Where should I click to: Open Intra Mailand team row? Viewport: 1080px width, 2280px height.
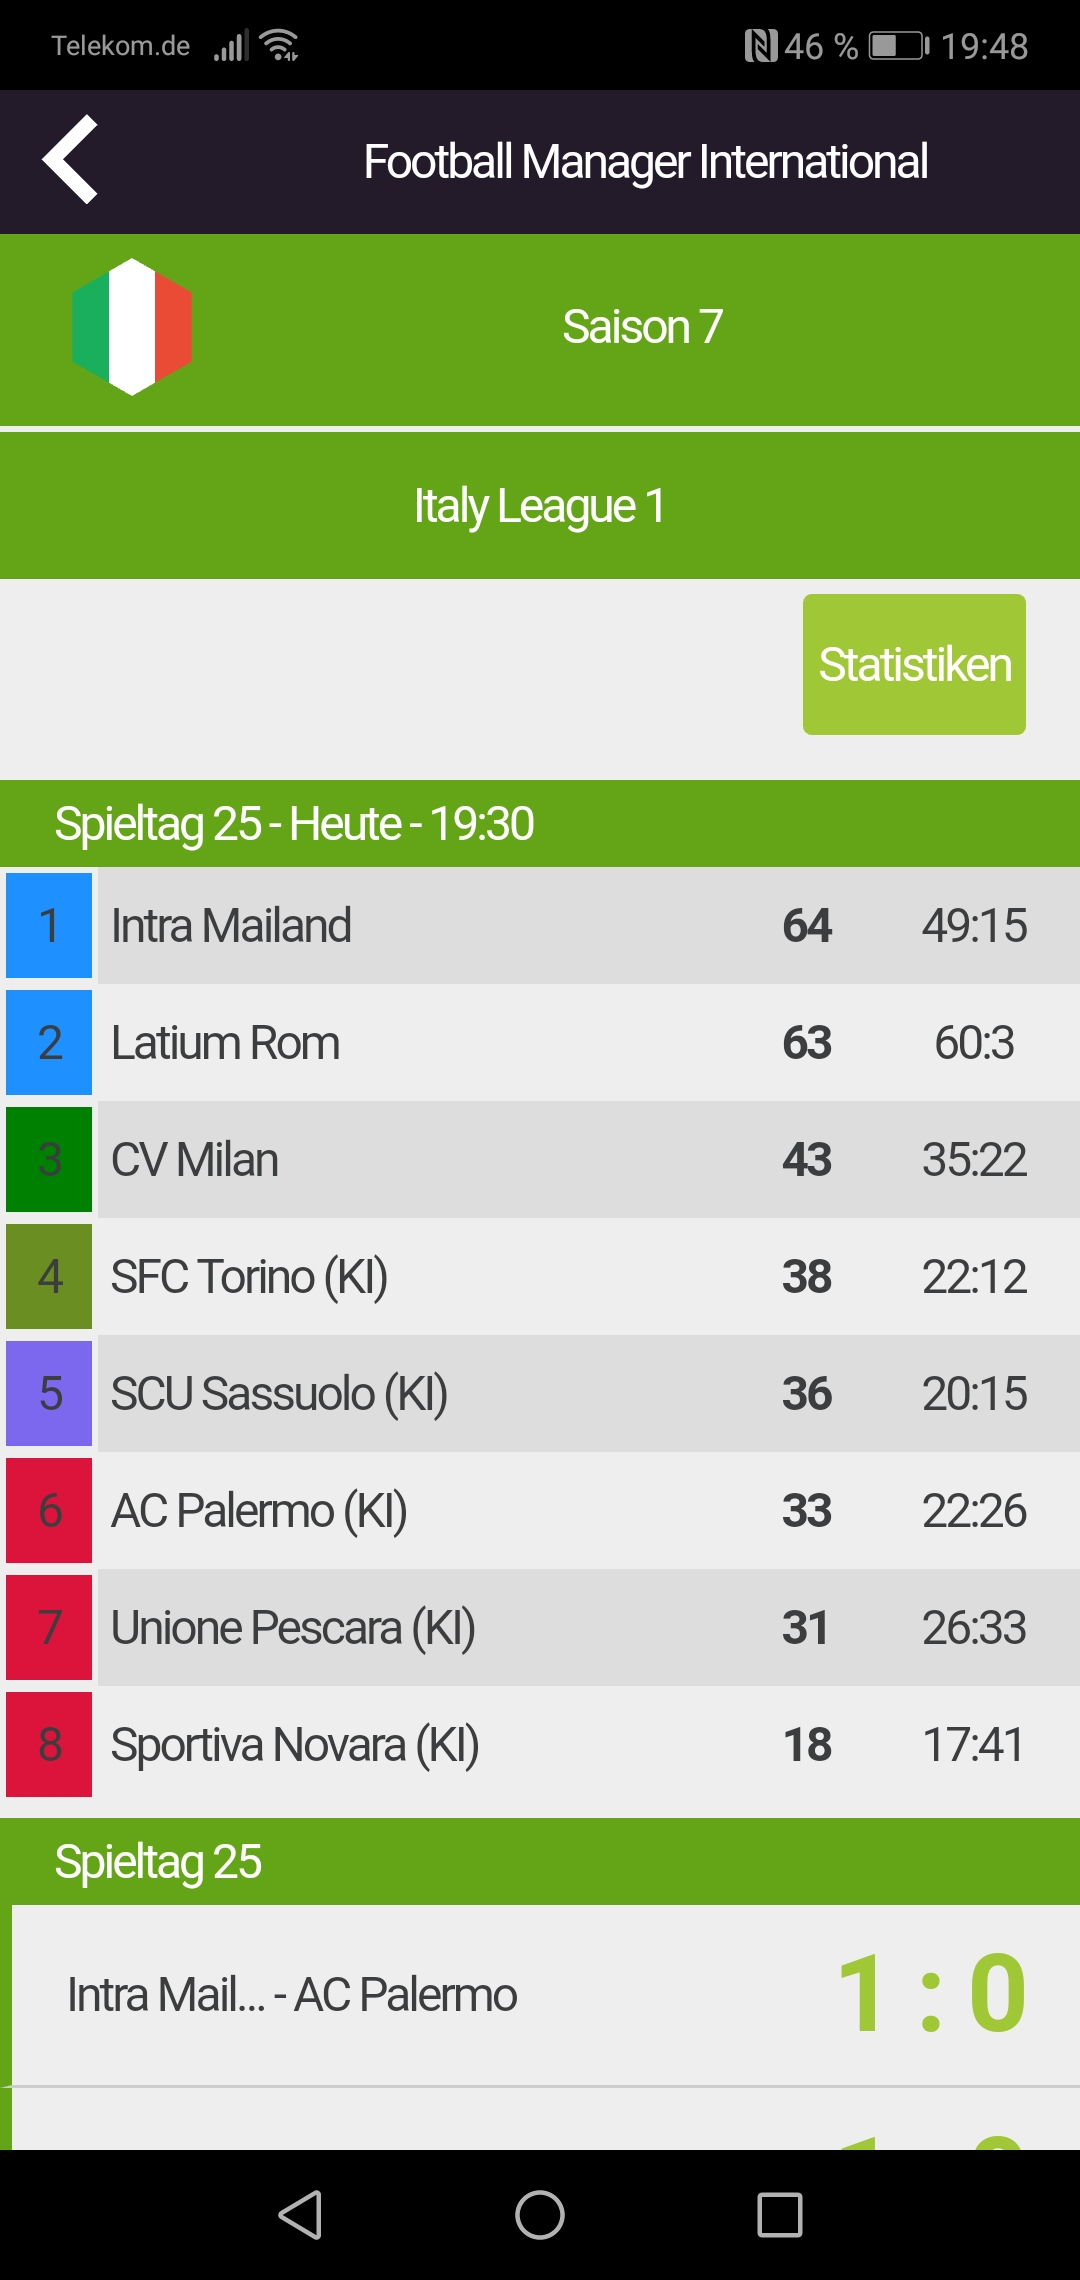[x=540, y=925]
